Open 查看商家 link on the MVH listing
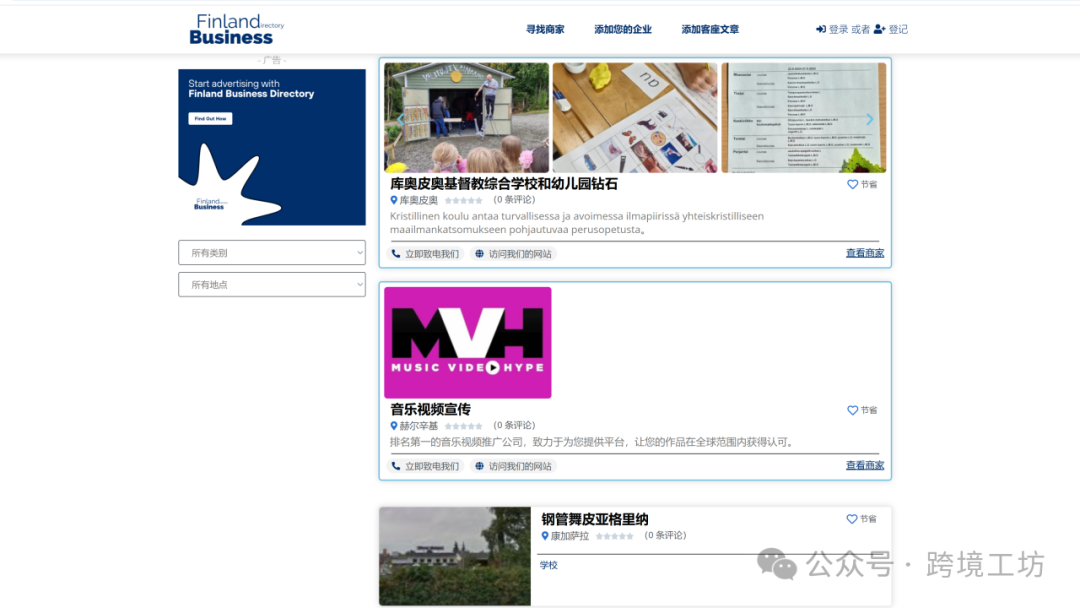 [863, 465]
